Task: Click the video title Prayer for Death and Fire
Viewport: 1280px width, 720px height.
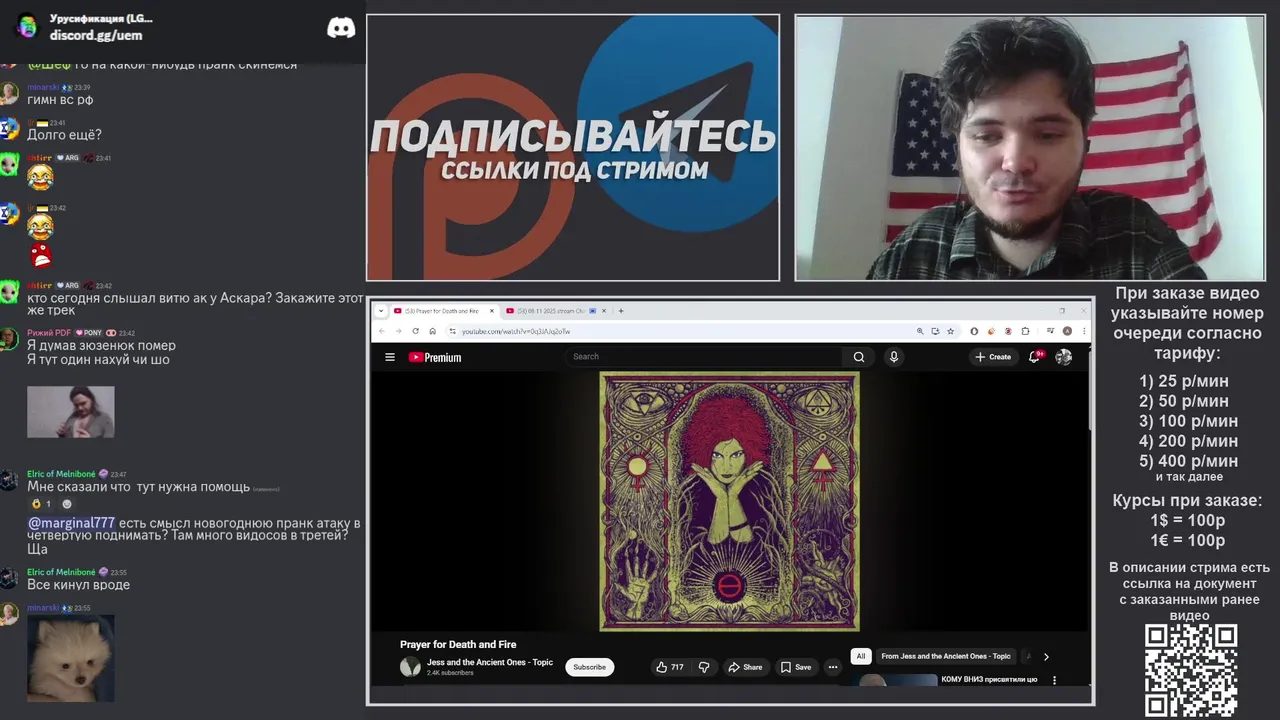Action: [x=458, y=644]
